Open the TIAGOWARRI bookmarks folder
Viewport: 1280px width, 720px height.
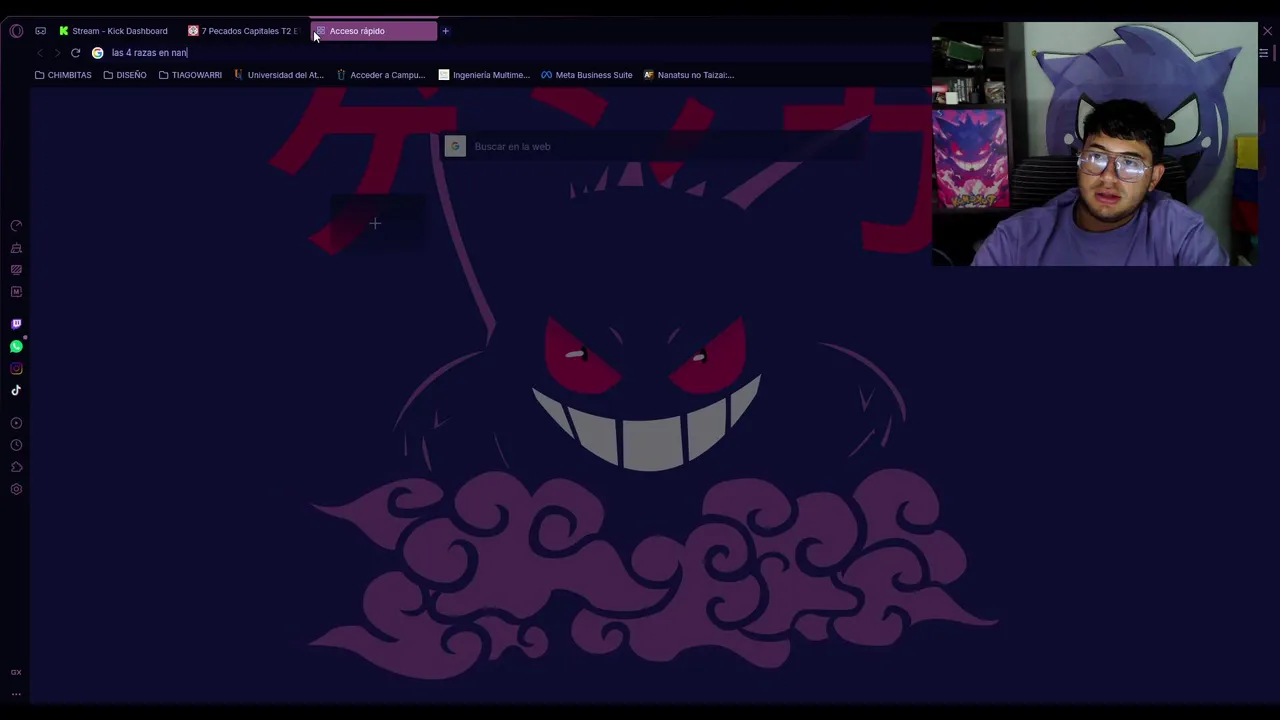click(190, 75)
